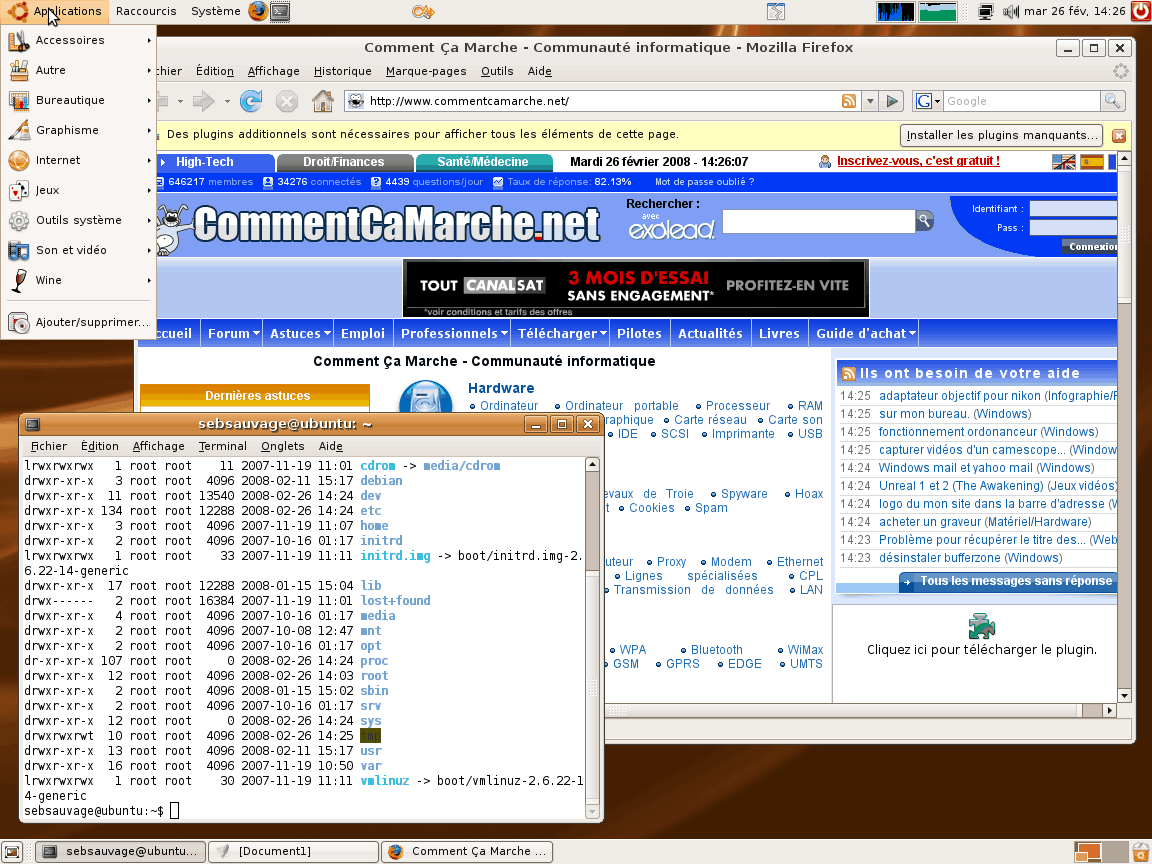Image resolution: width=1152 pixels, height=864 pixels.
Task: Open Firefox Outils menu
Action: pyautogui.click(x=497, y=71)
